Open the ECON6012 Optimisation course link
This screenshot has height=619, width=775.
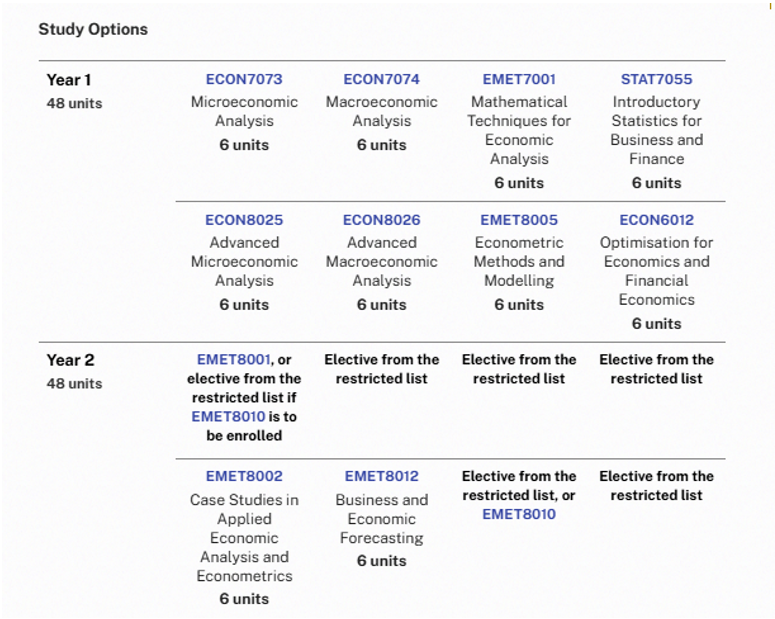point(656,220)
